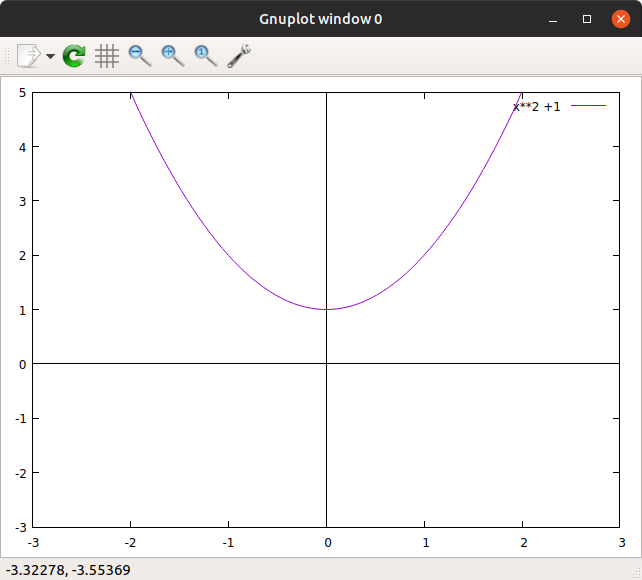The height and width of the screenshot is (580, 642).
Task: Click the parabola vertex at y=1
Action: click(326, 309)
